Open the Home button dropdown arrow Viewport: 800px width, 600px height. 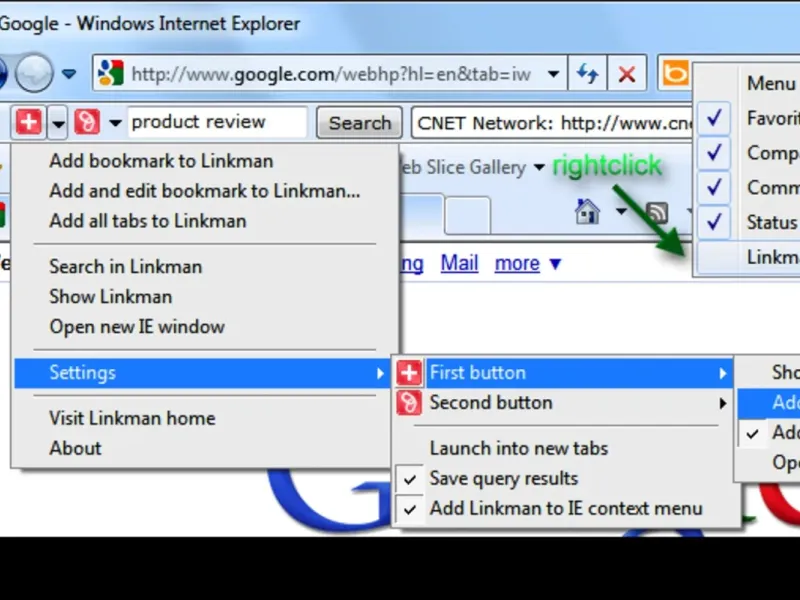621,210
